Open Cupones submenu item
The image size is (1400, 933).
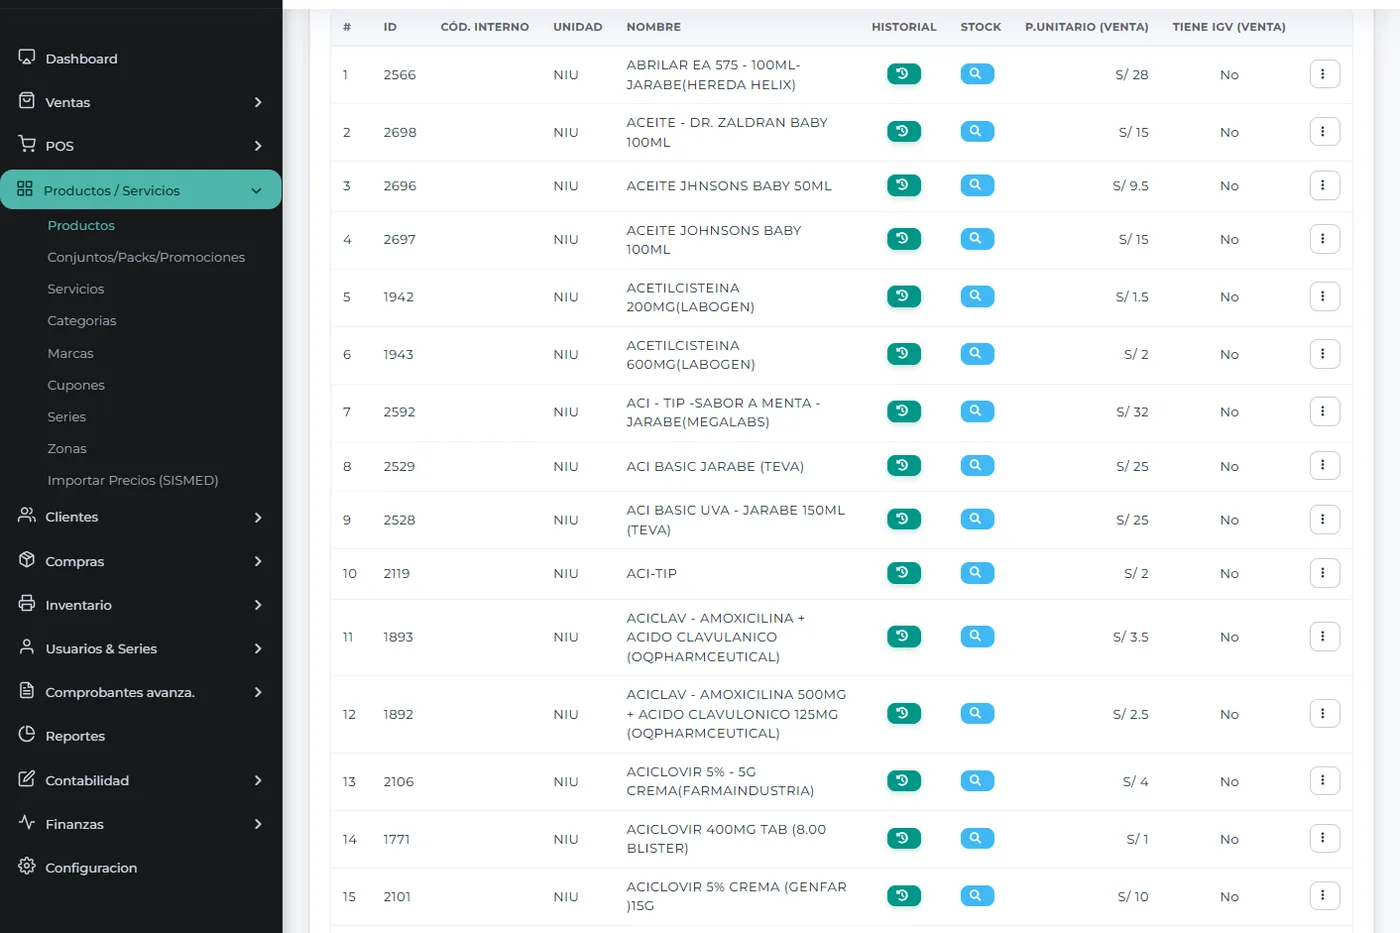pyautogui.click(x=76, y=385)
